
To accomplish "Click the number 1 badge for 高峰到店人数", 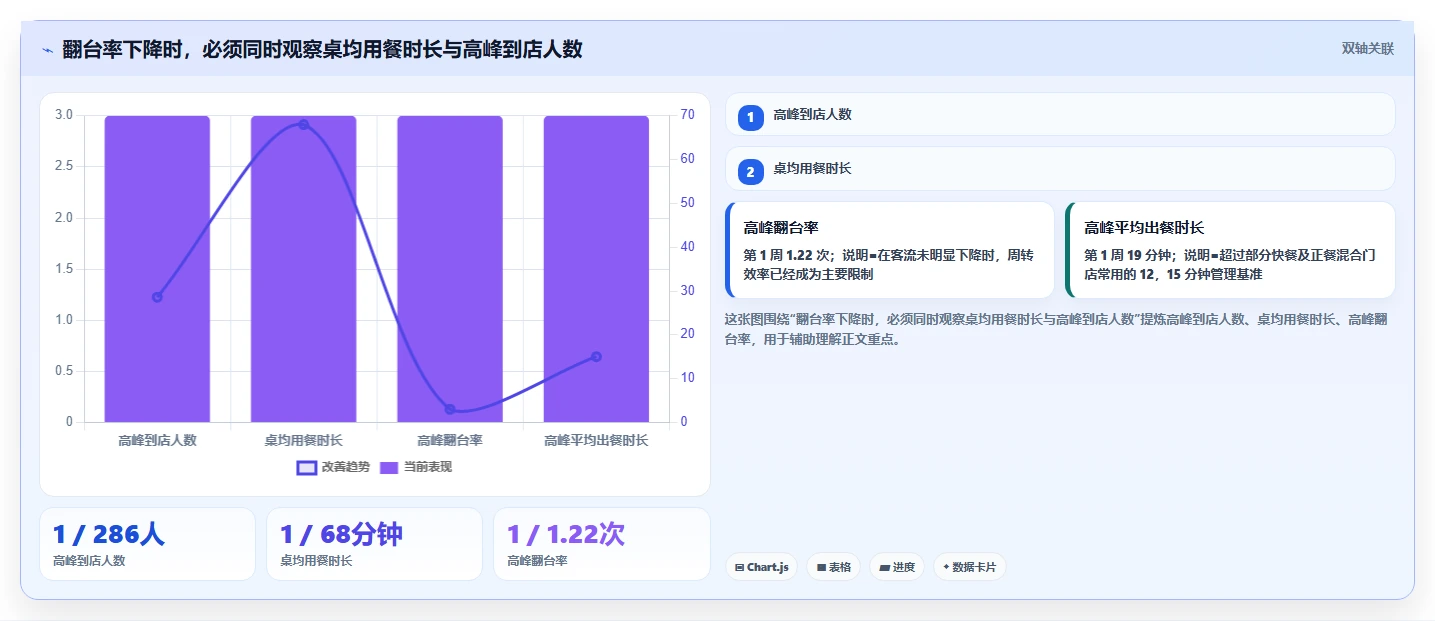I will (750, 117).
